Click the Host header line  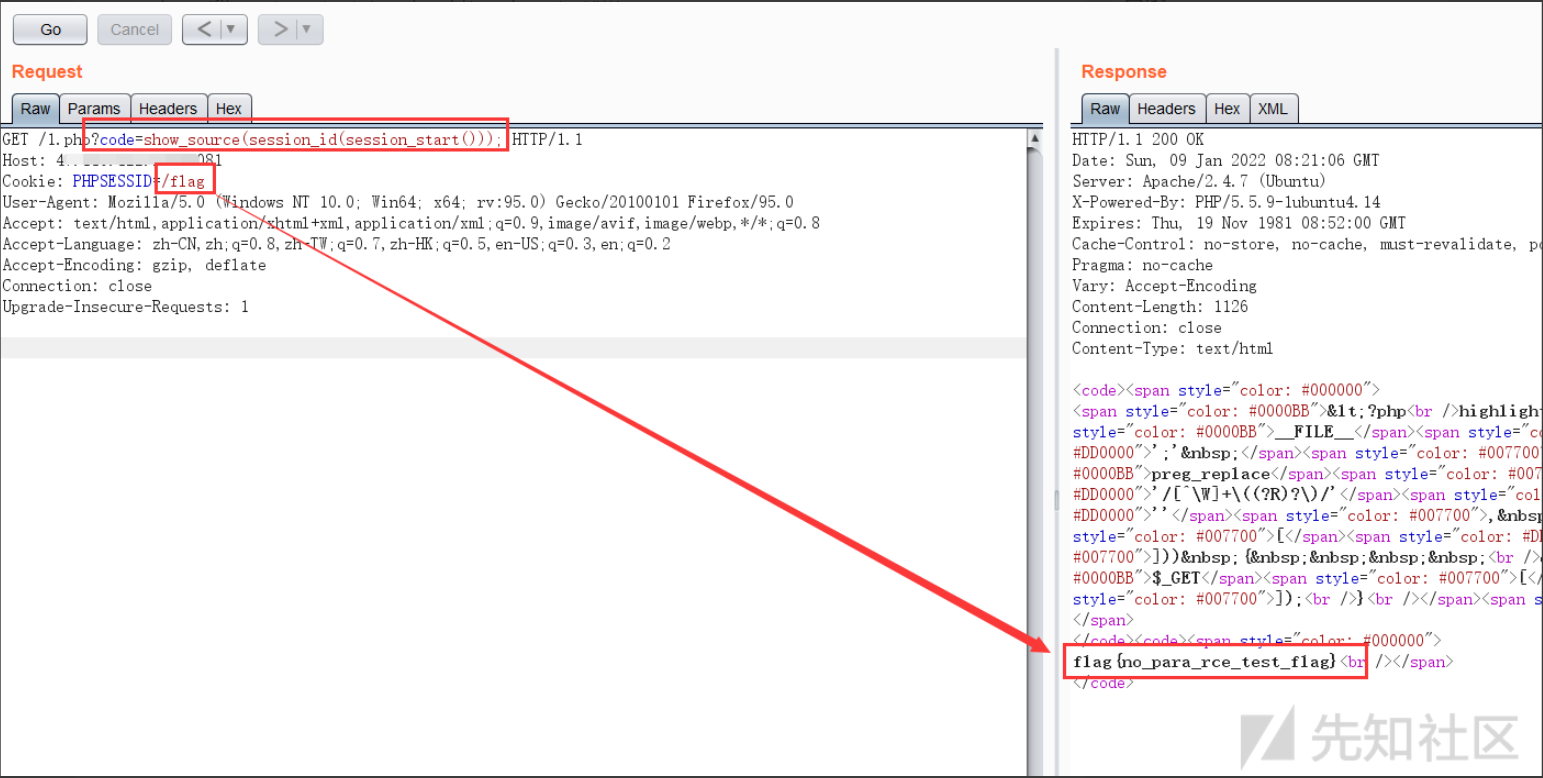pyautogui.click(x=112, y=160)
